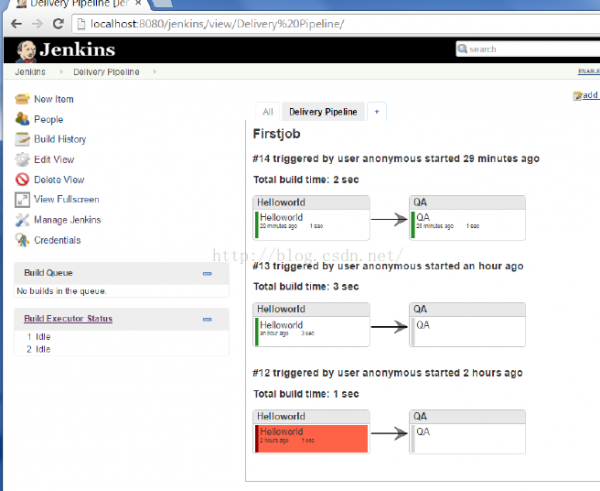
Task: Click the Jenkins title in header
Action: (x=77, y=50)
